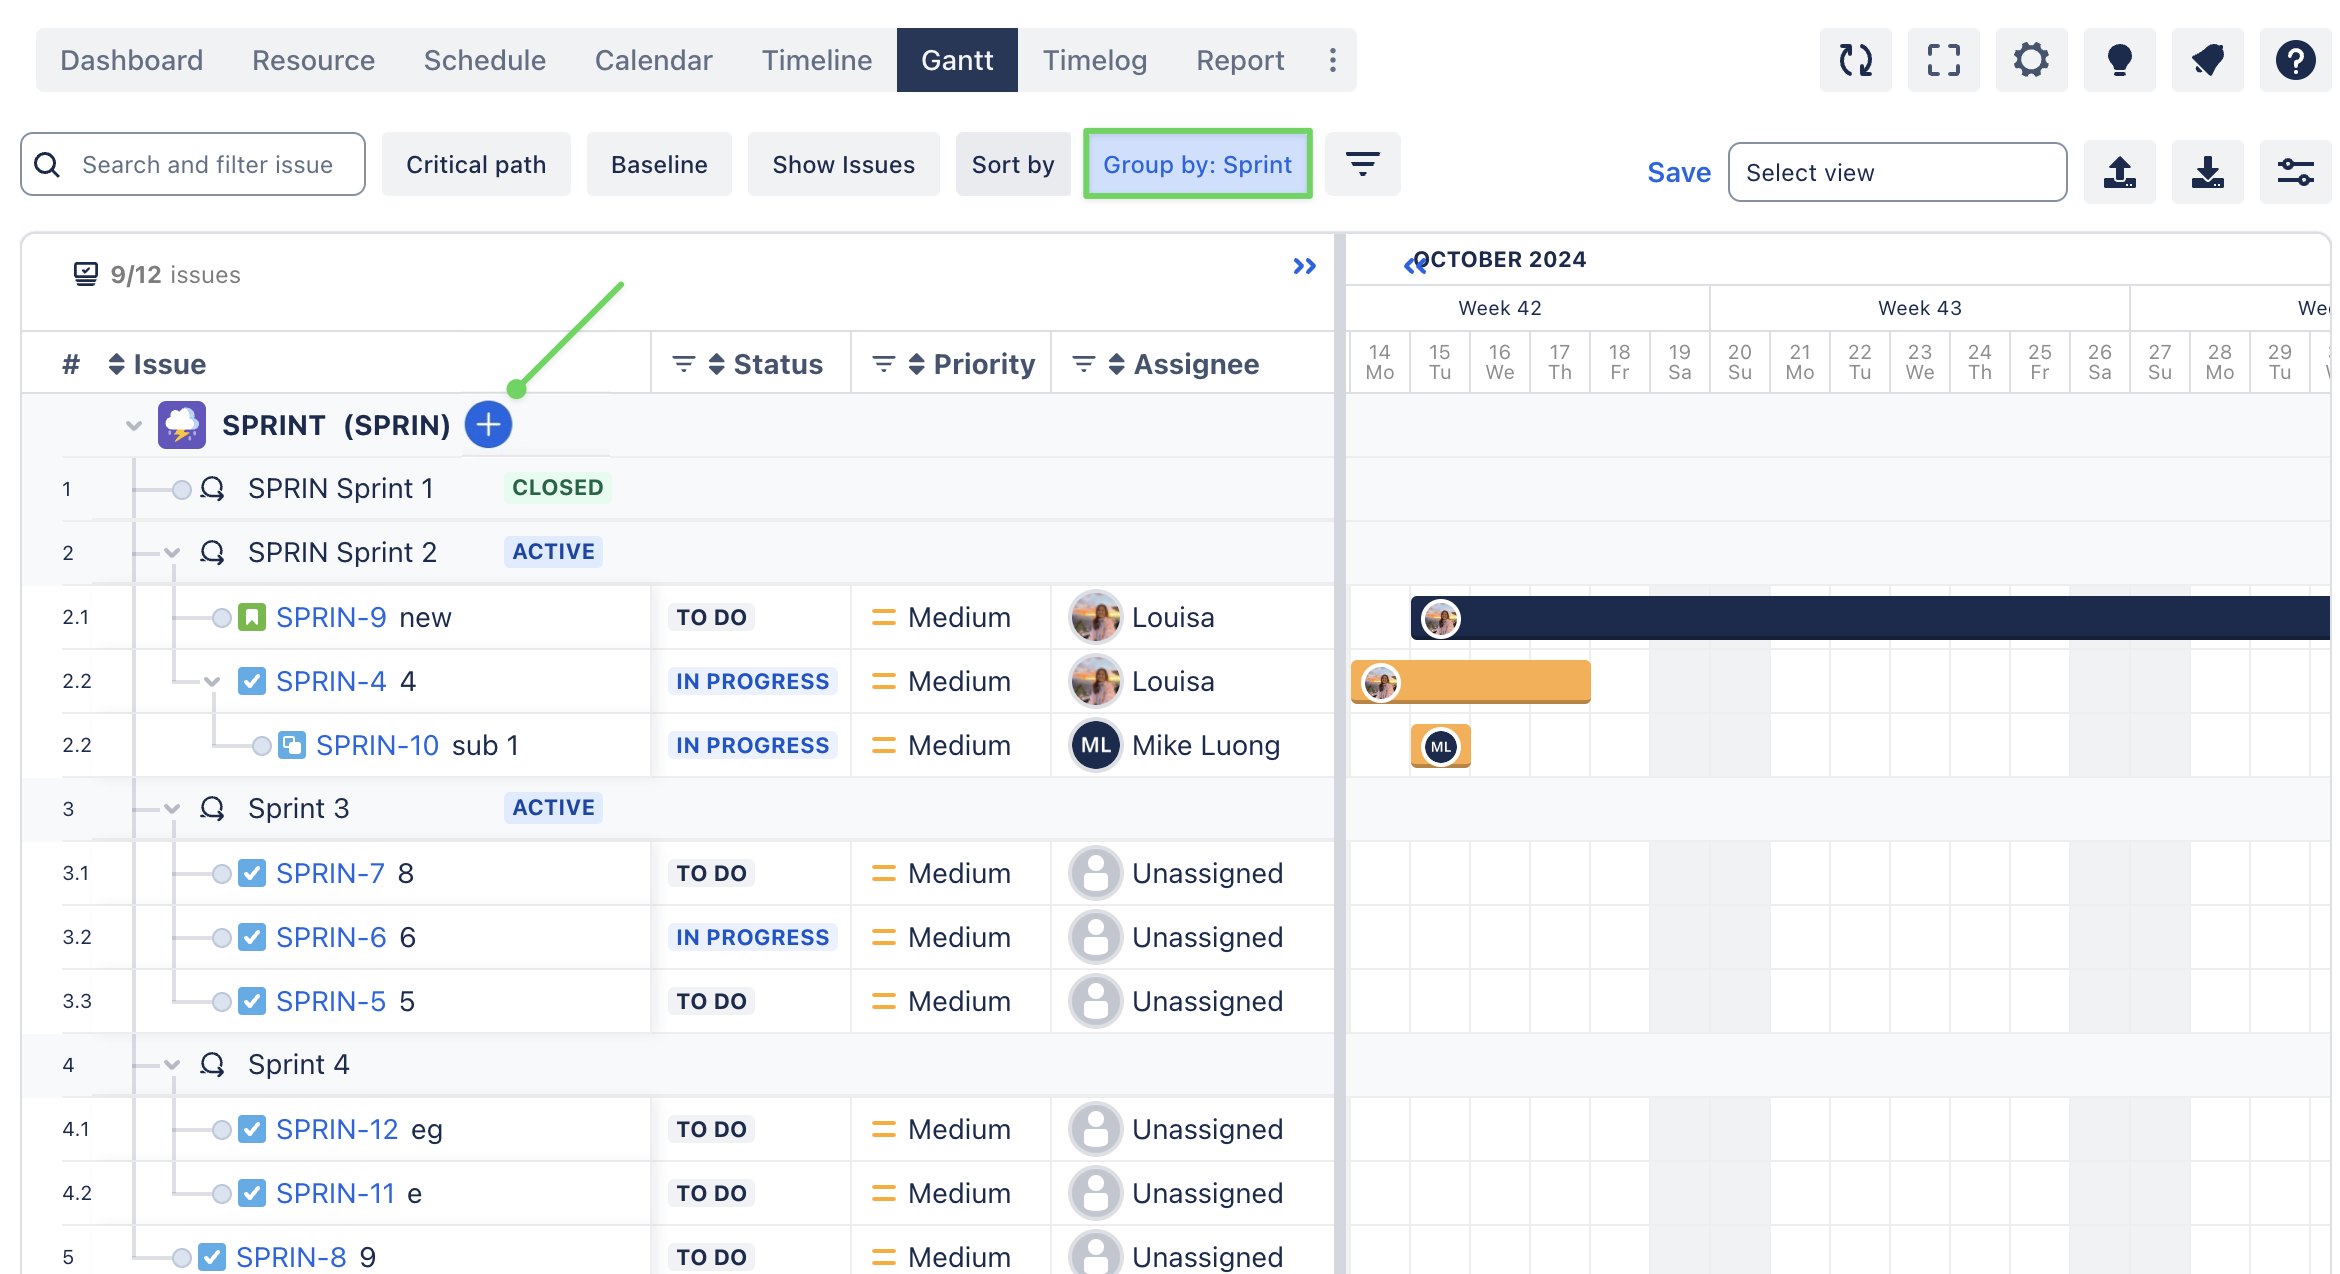This screenshot has width=2340, height=1274.
Task: Click the Save link
Action: coord(1679,172)
